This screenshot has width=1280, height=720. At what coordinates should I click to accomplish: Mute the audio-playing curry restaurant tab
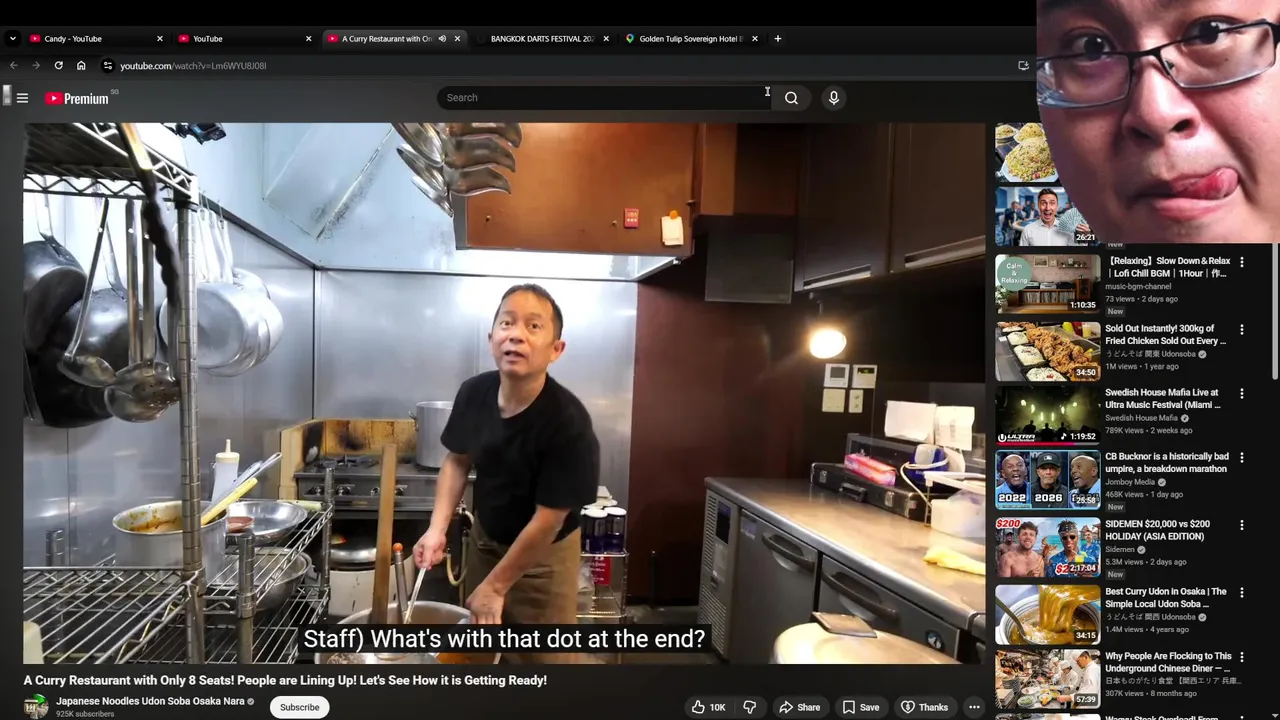442,39
